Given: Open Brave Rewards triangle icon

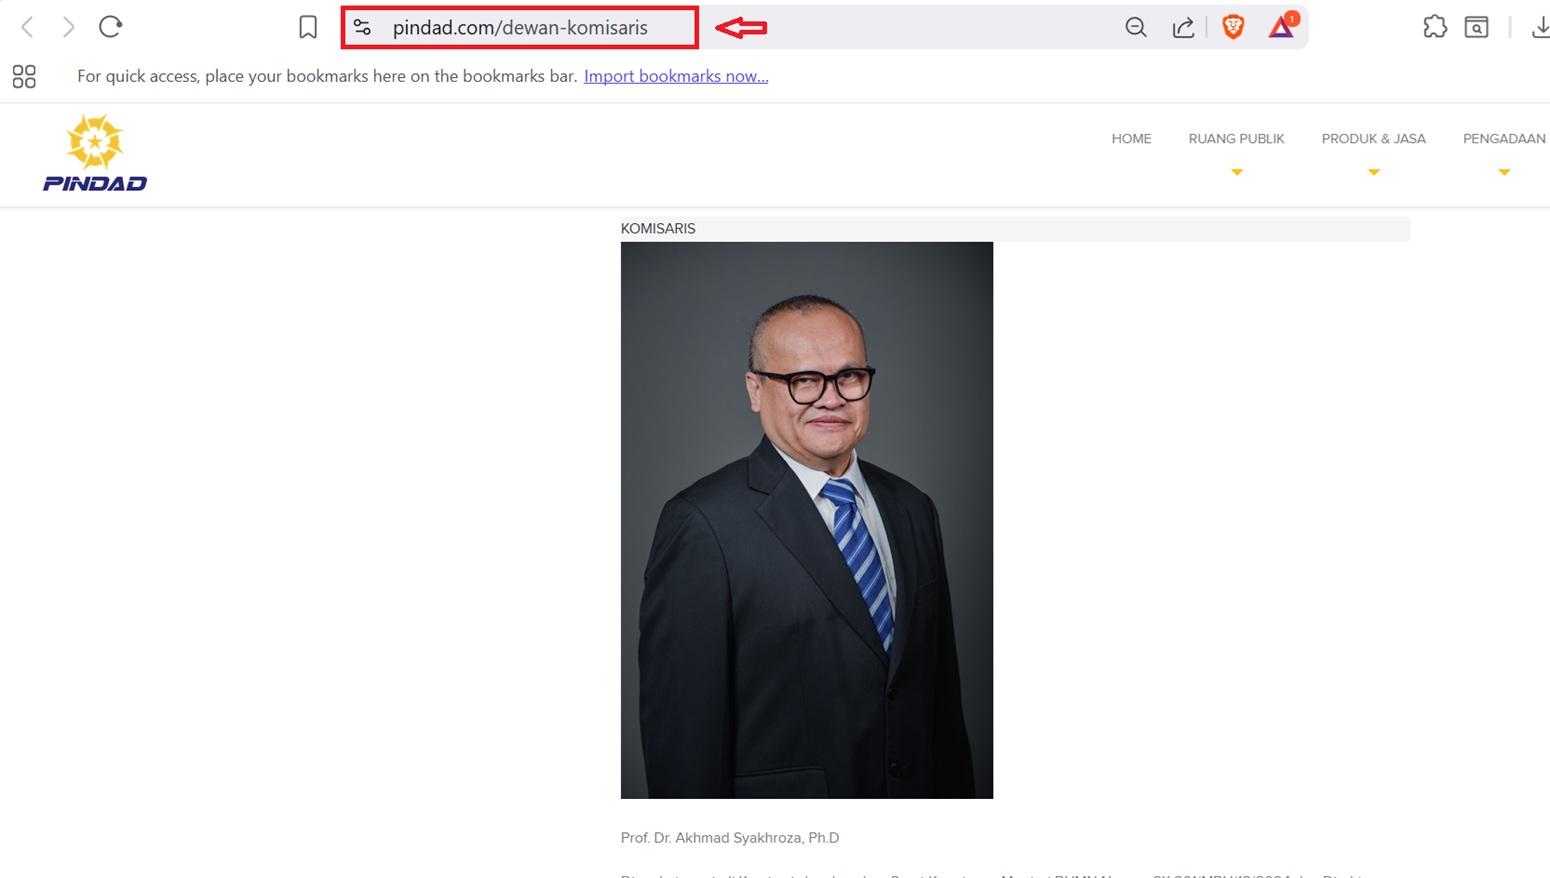Looking at the screenshot, I should point(1282,27).
